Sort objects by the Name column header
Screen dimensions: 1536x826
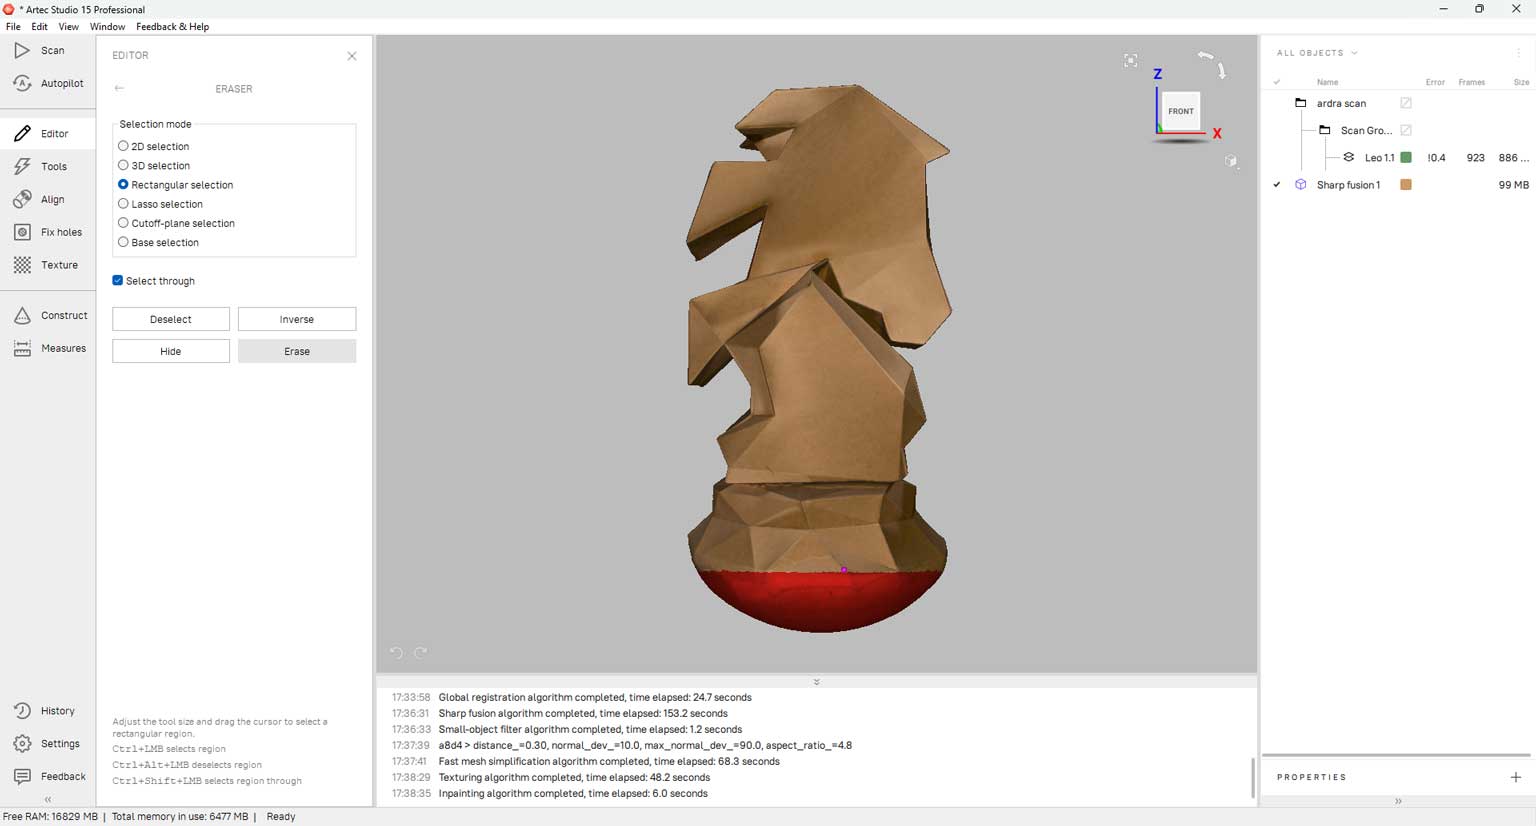[1327, 82]
